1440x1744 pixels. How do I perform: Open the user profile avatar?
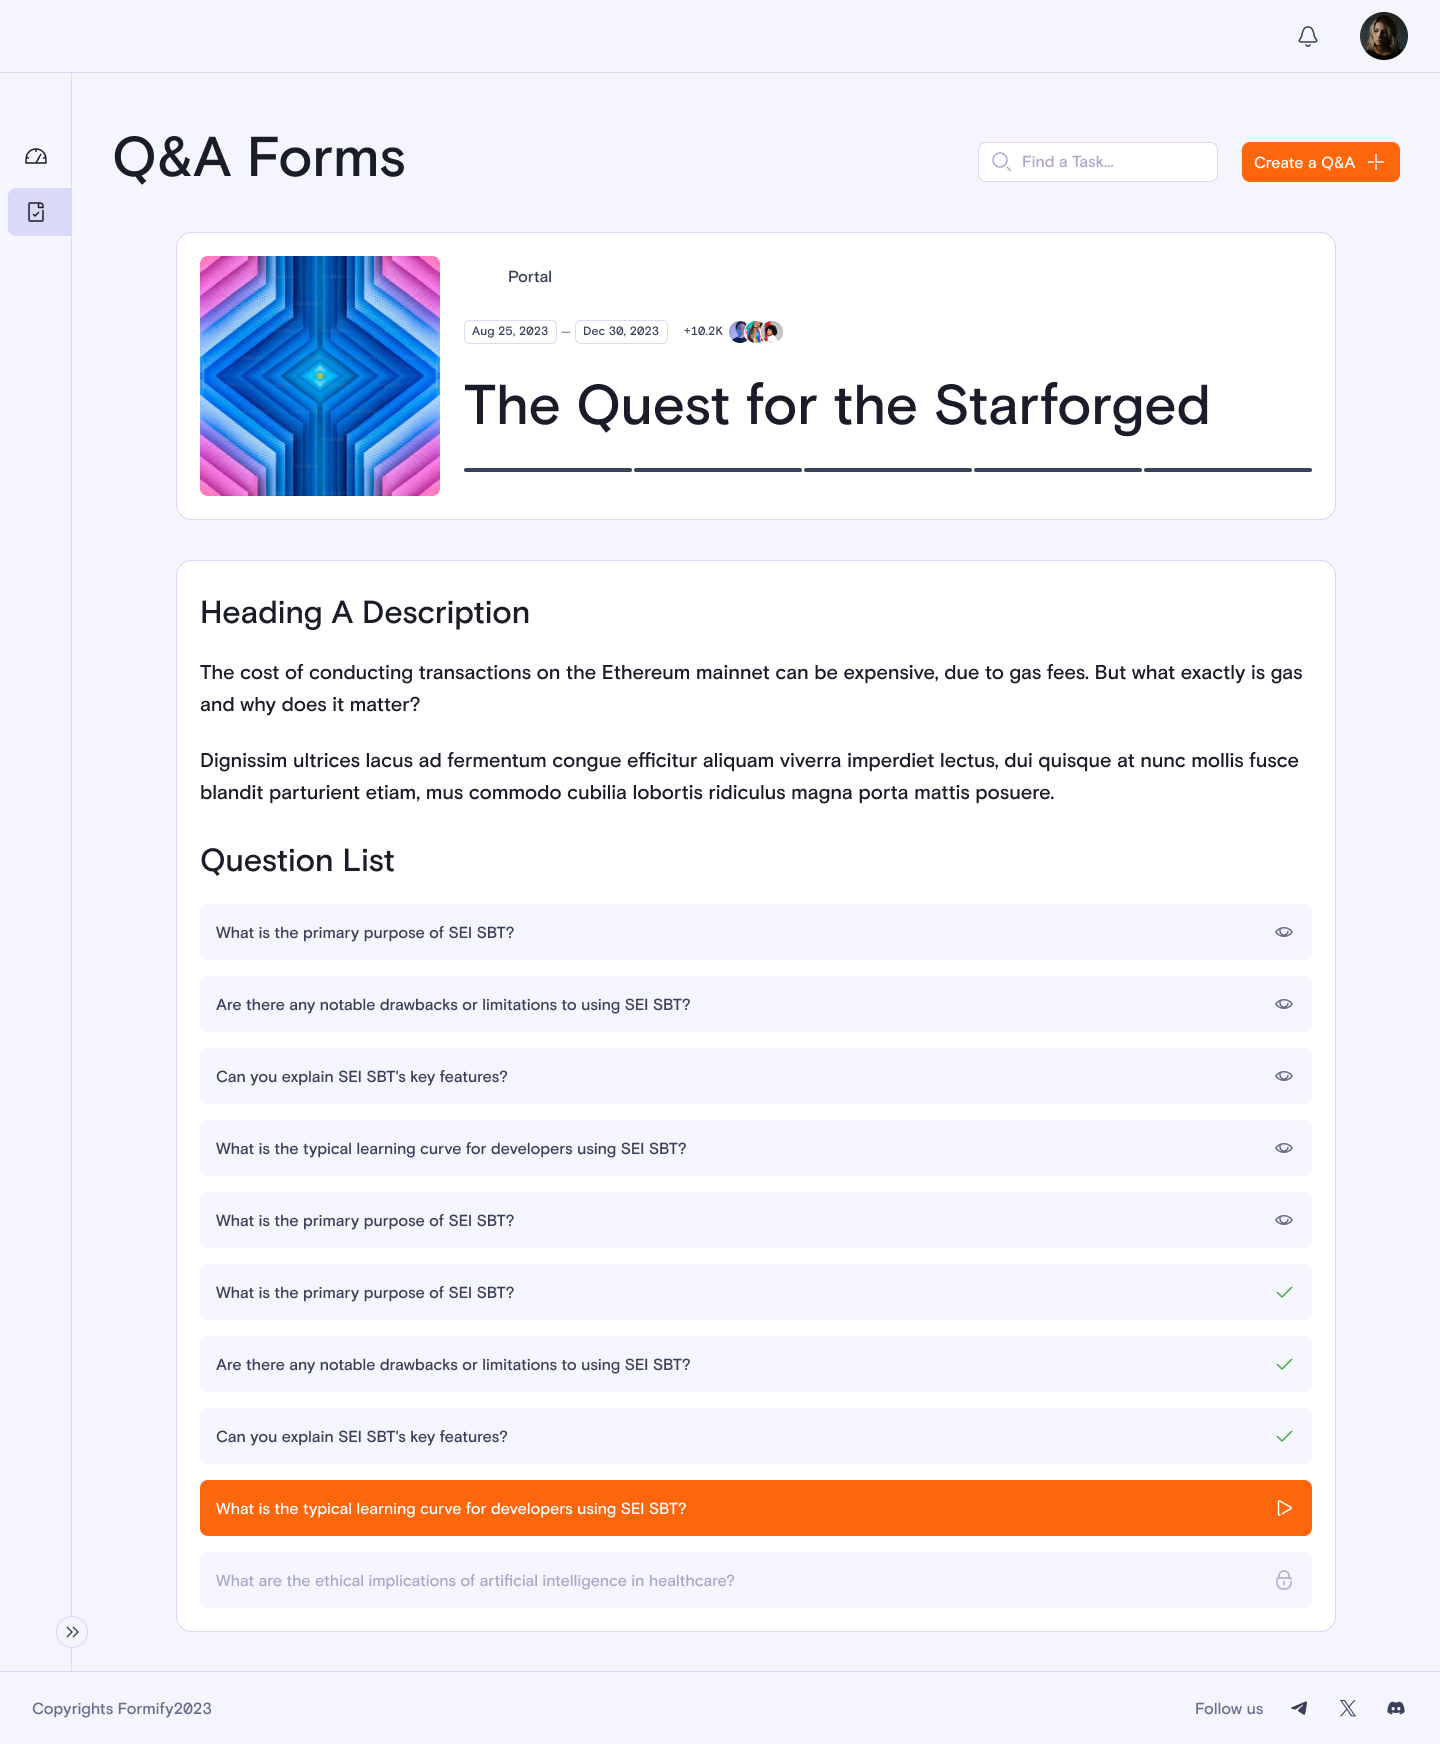click(x=1384, y=36)
